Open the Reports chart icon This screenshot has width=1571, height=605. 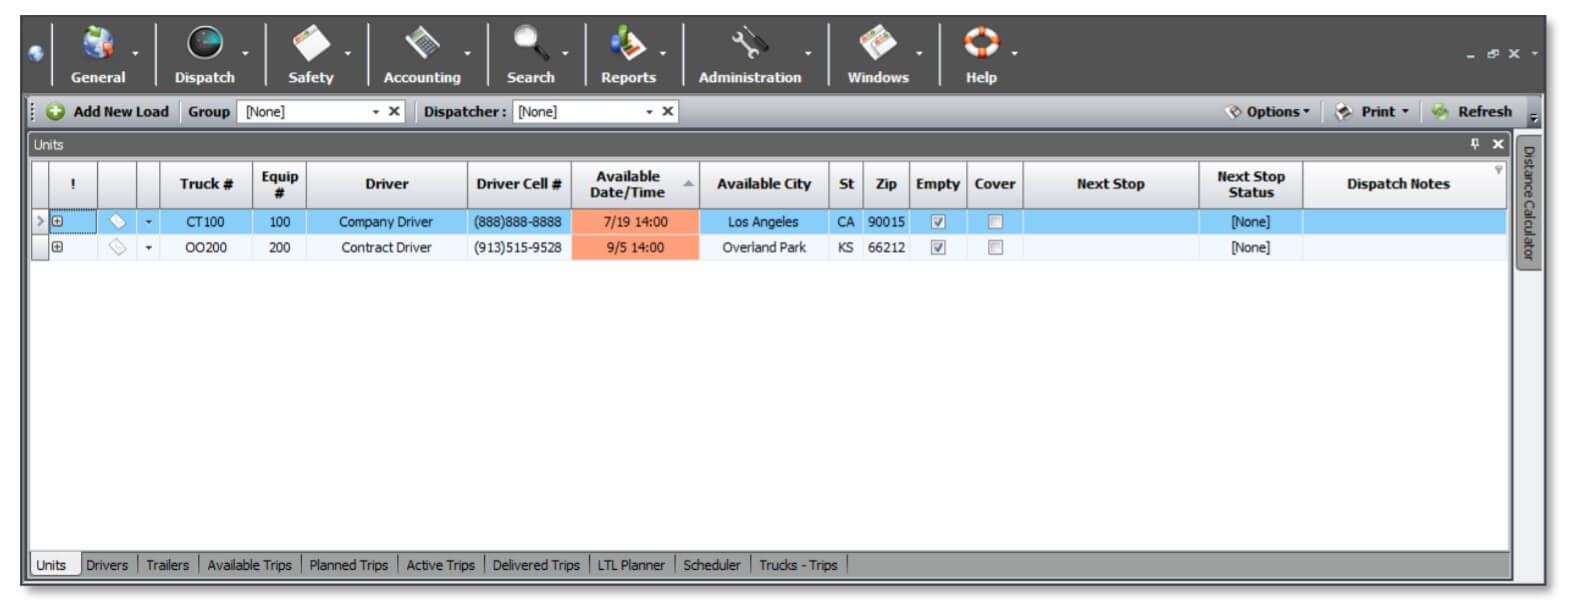pos(628,44)
